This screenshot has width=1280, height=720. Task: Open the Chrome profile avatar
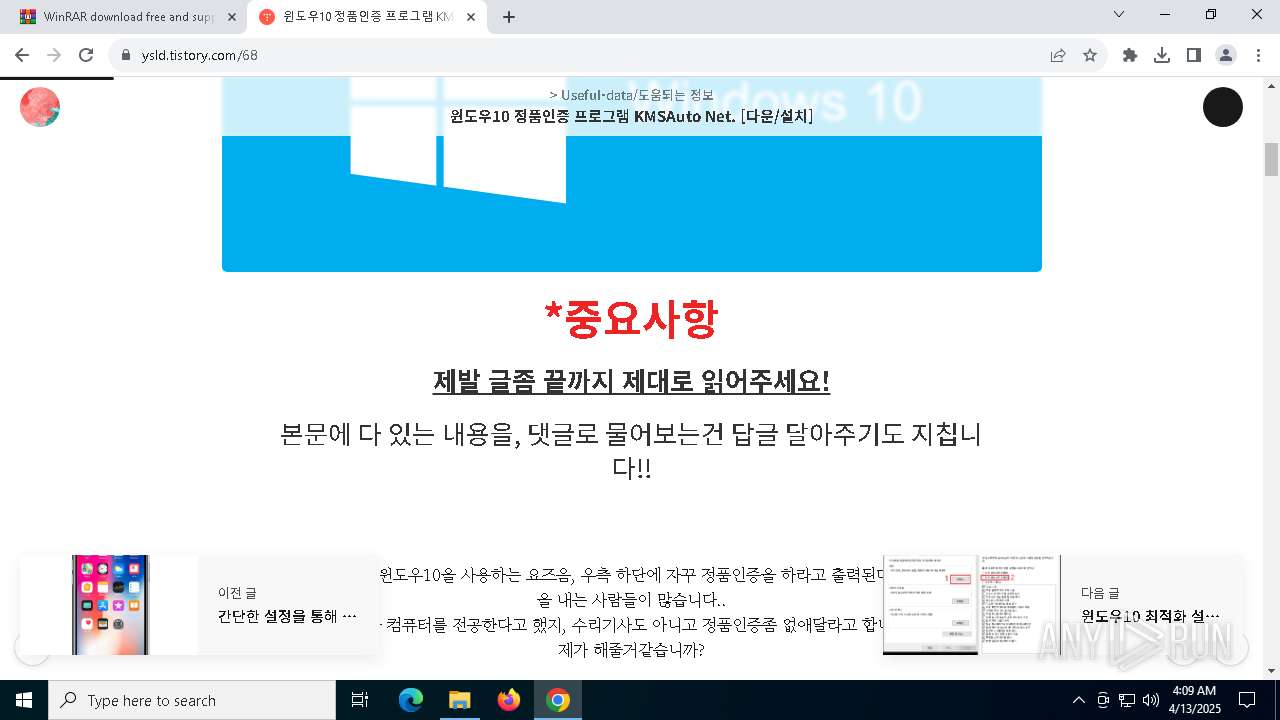[x=1226, y=55]
